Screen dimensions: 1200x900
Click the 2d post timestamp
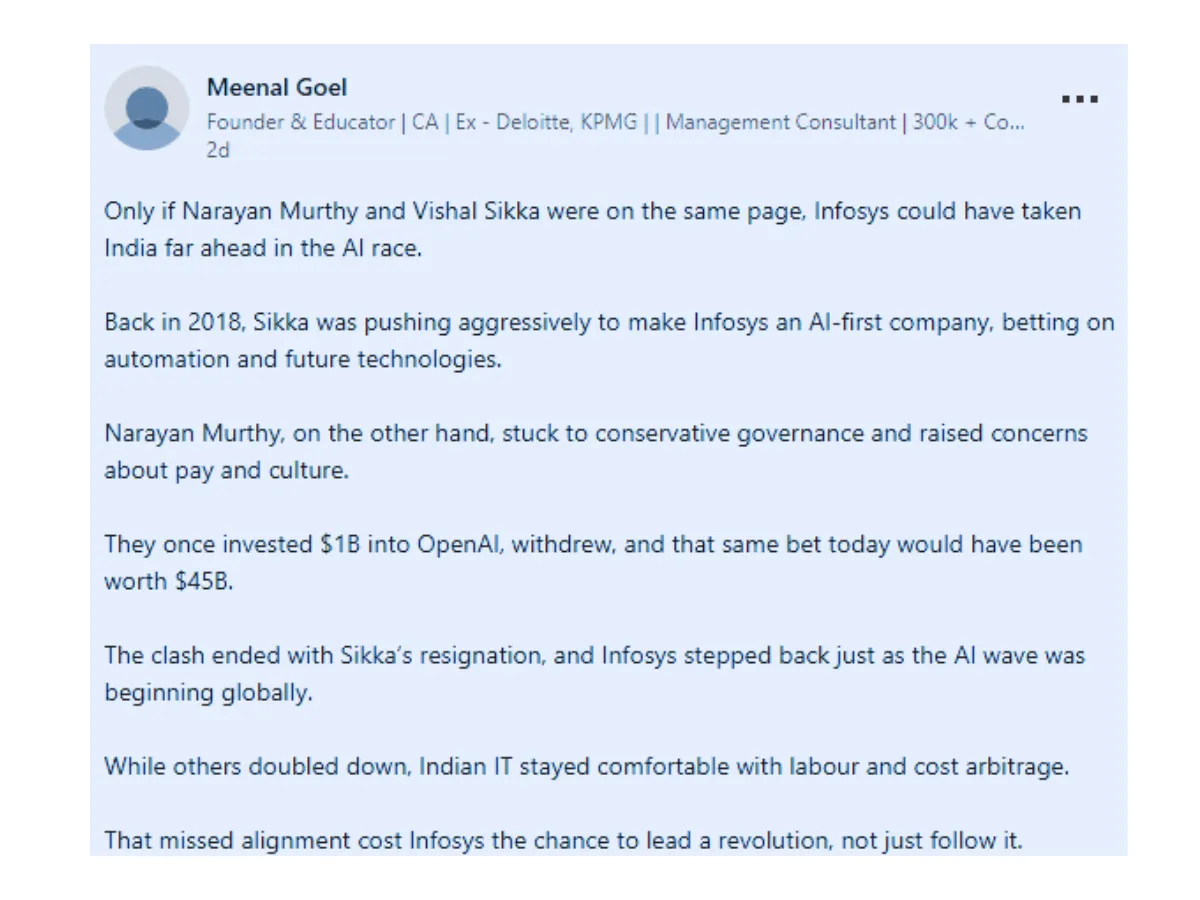[218, 150]
